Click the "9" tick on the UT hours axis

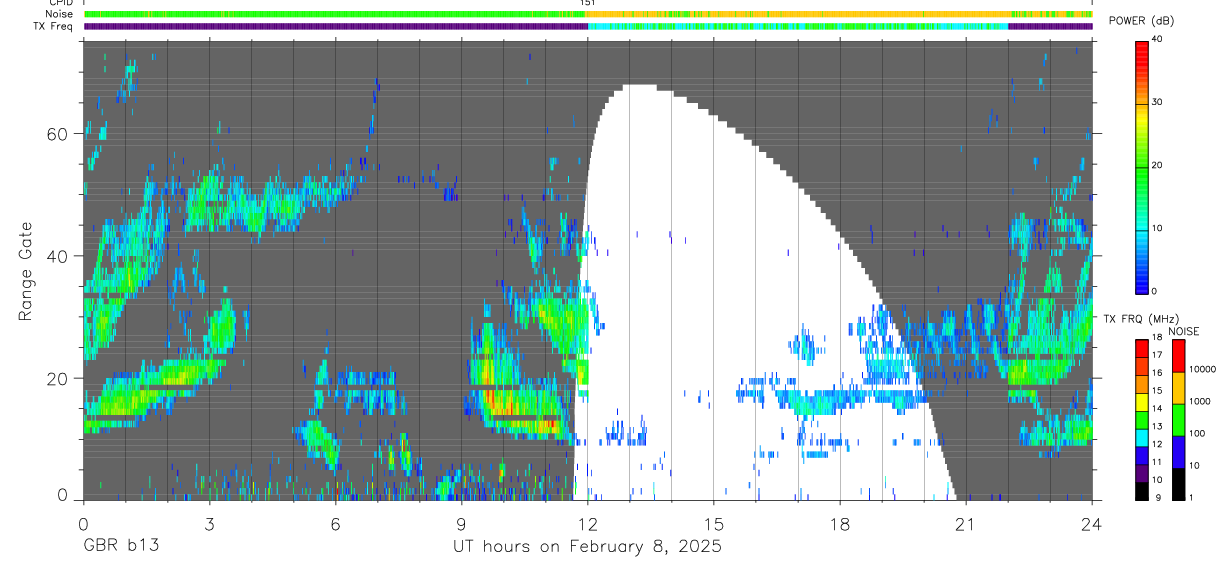461,524
